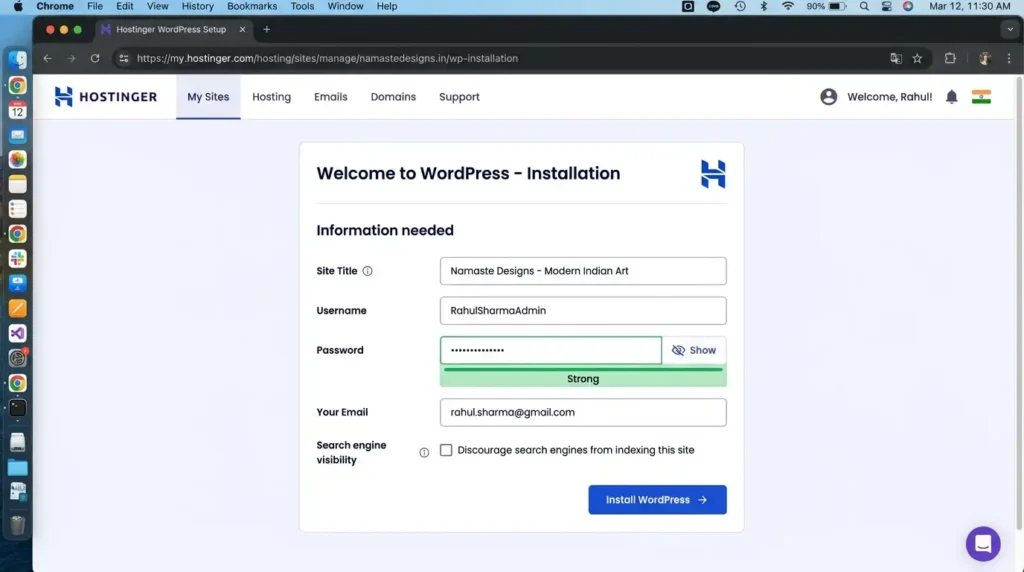
Task: Open the Chrome History menu
Action: 197,6
